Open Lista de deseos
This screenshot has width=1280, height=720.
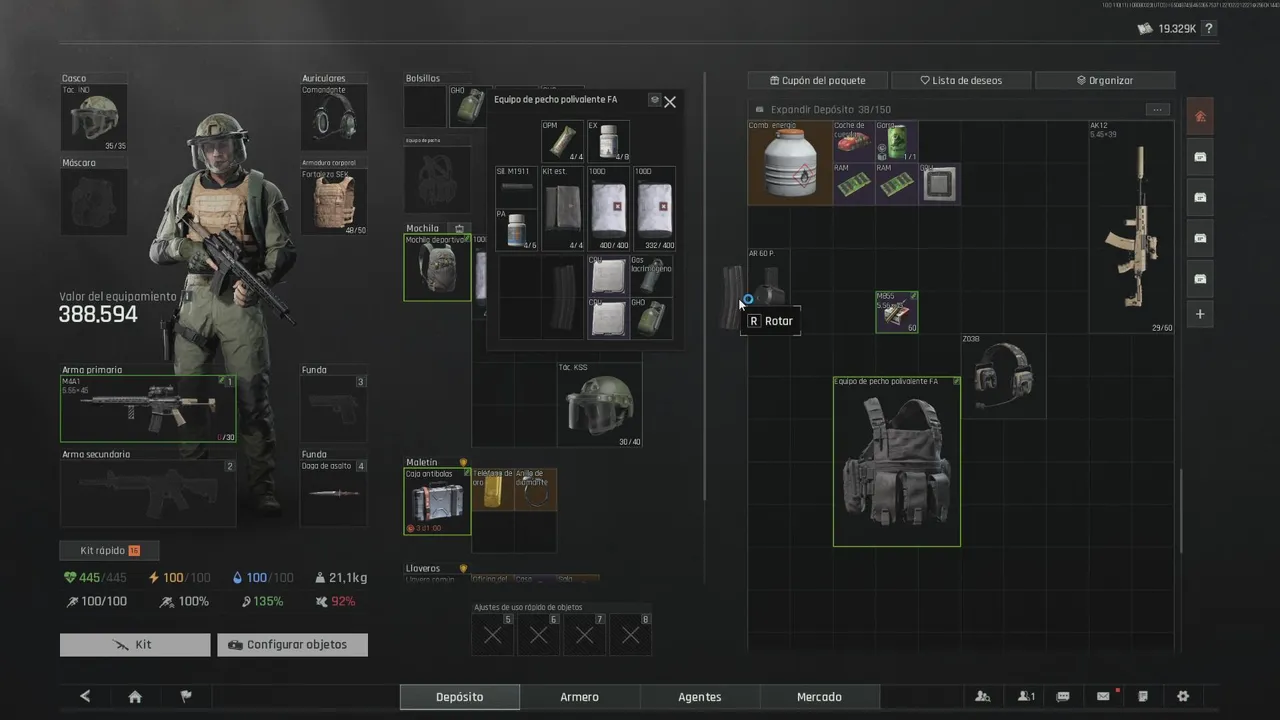961,80
